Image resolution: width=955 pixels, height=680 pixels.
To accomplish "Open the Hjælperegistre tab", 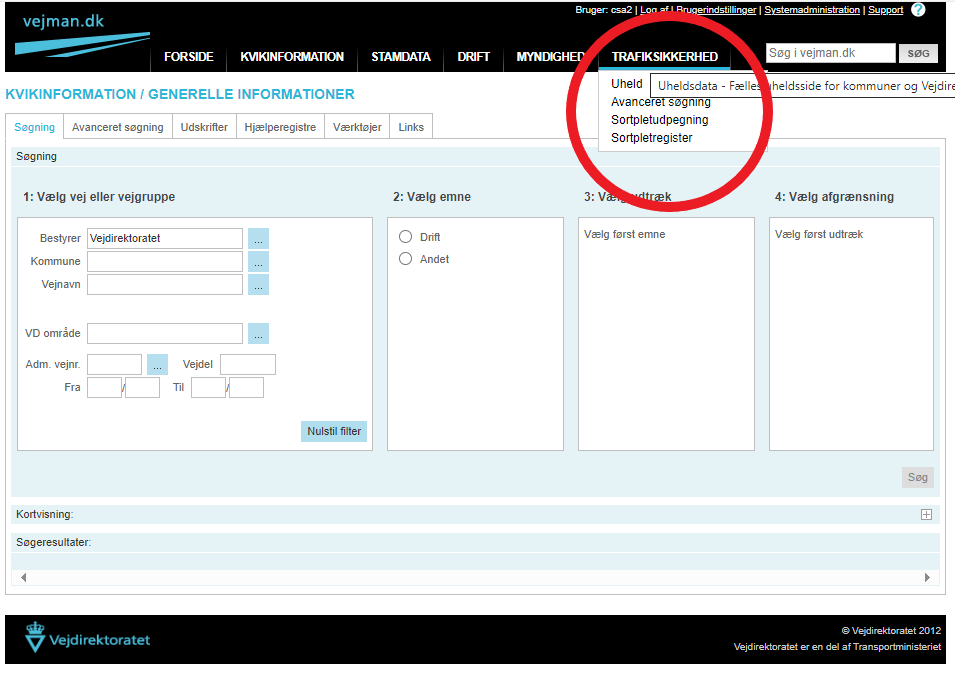I will click(281, 128).
